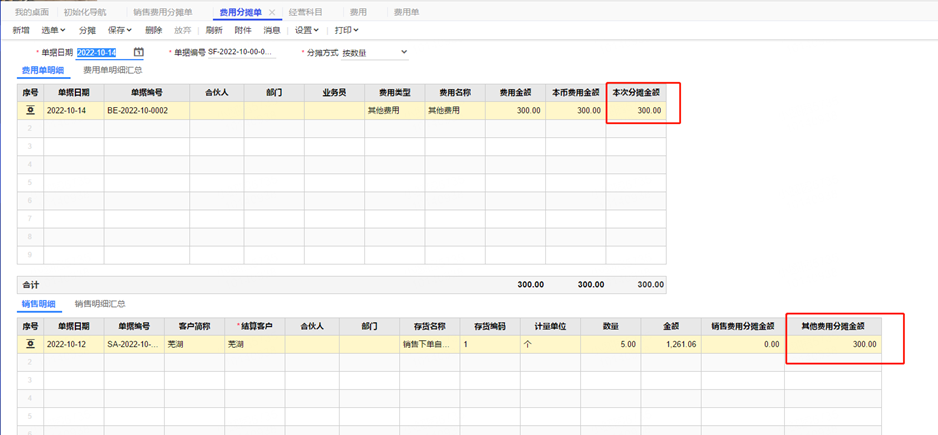Screen dimensions: 938x435
Task: Click the 2022-10-14 date cell in expense table
Action: coord(74,111)
